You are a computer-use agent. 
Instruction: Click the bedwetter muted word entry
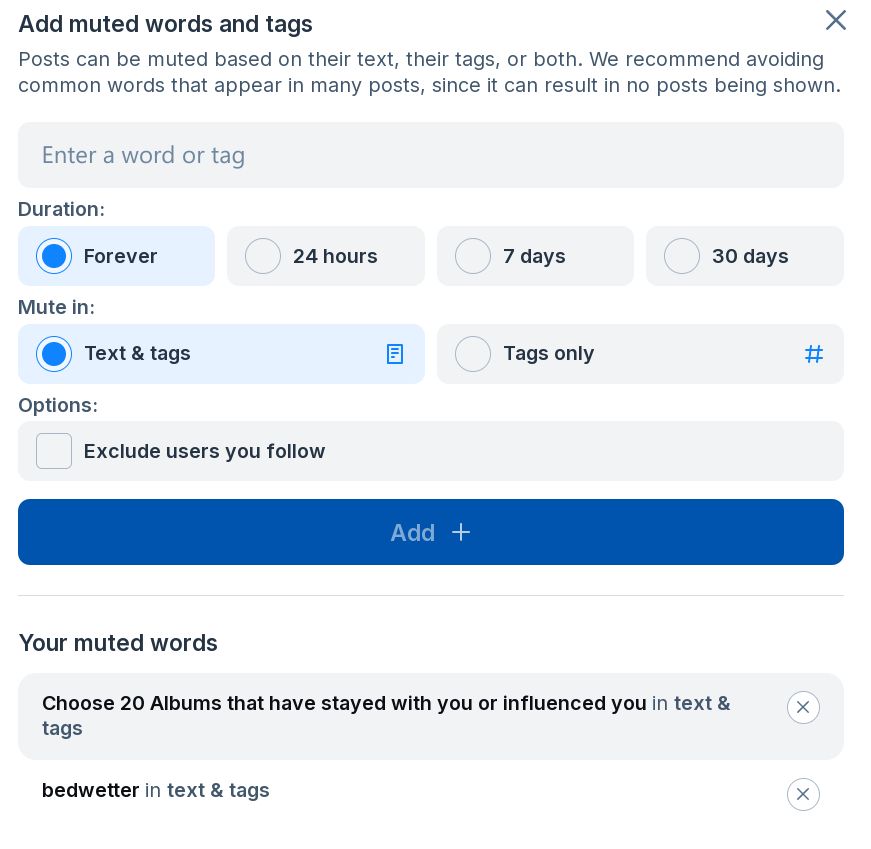tap(91, 790)
